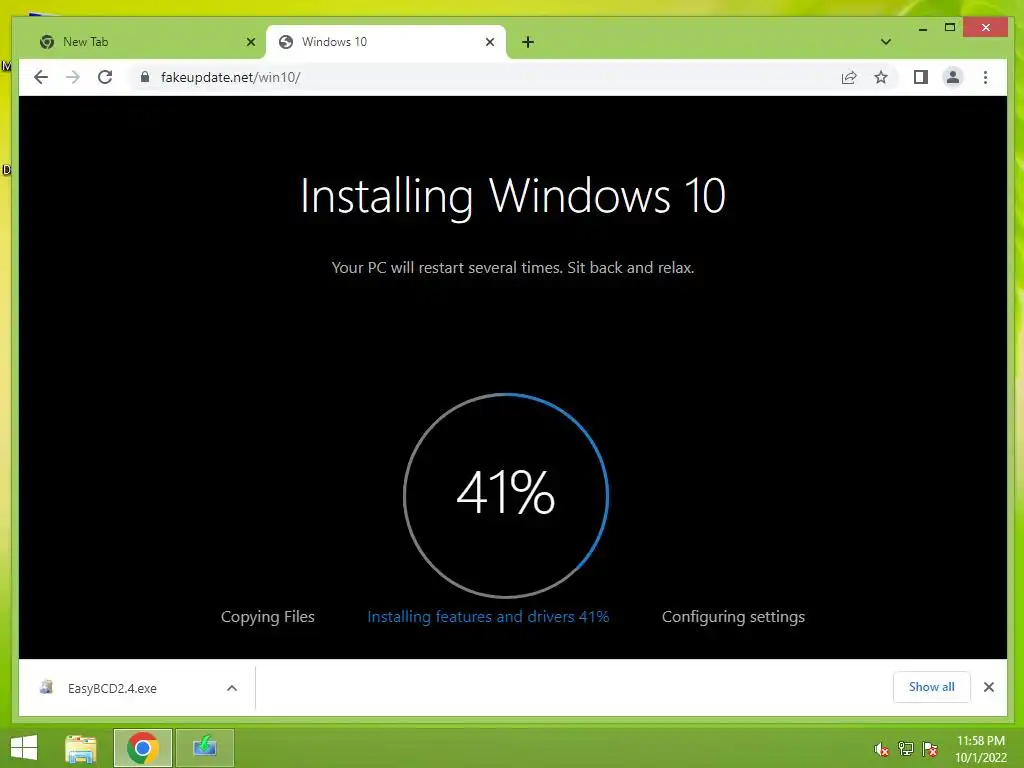Go back with the browser back arrow
The width and height of the screenshot is (1024, 768).
(40, 77)
